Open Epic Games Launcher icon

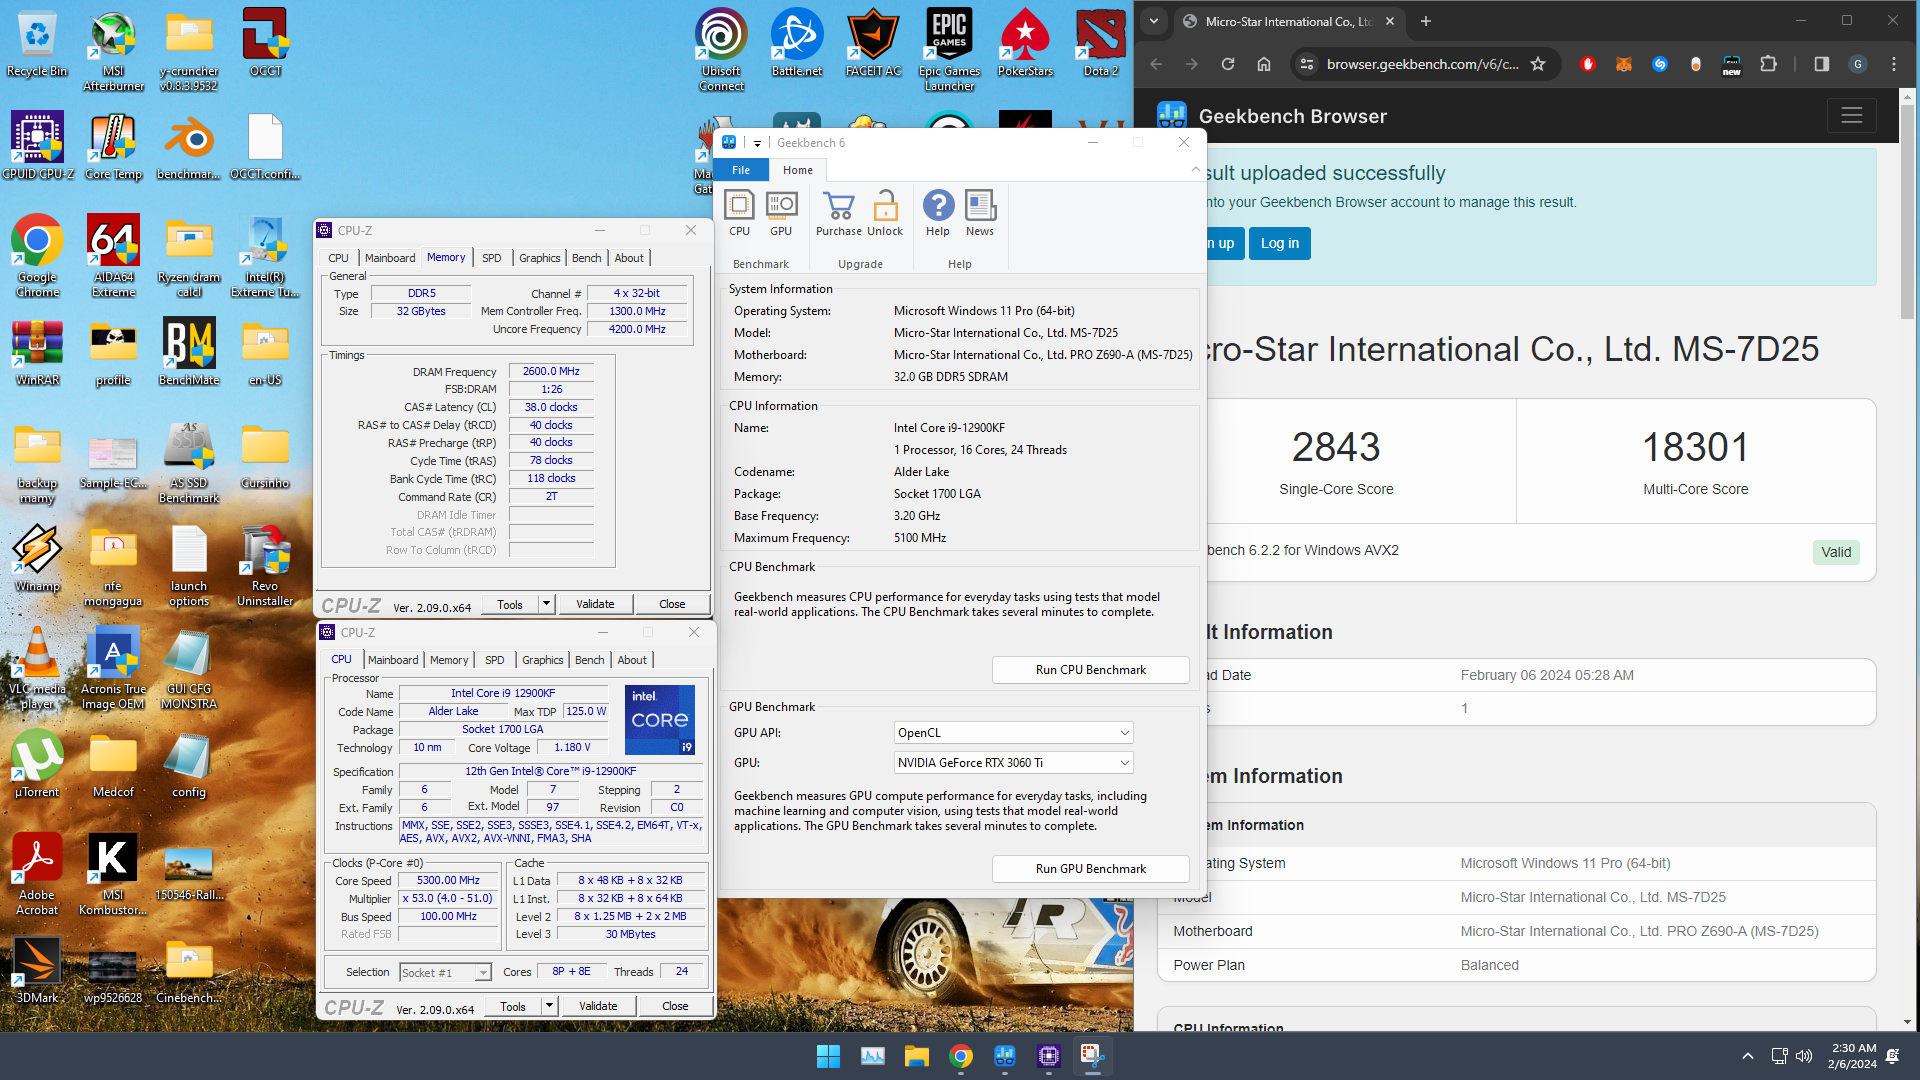coord(949,50)
